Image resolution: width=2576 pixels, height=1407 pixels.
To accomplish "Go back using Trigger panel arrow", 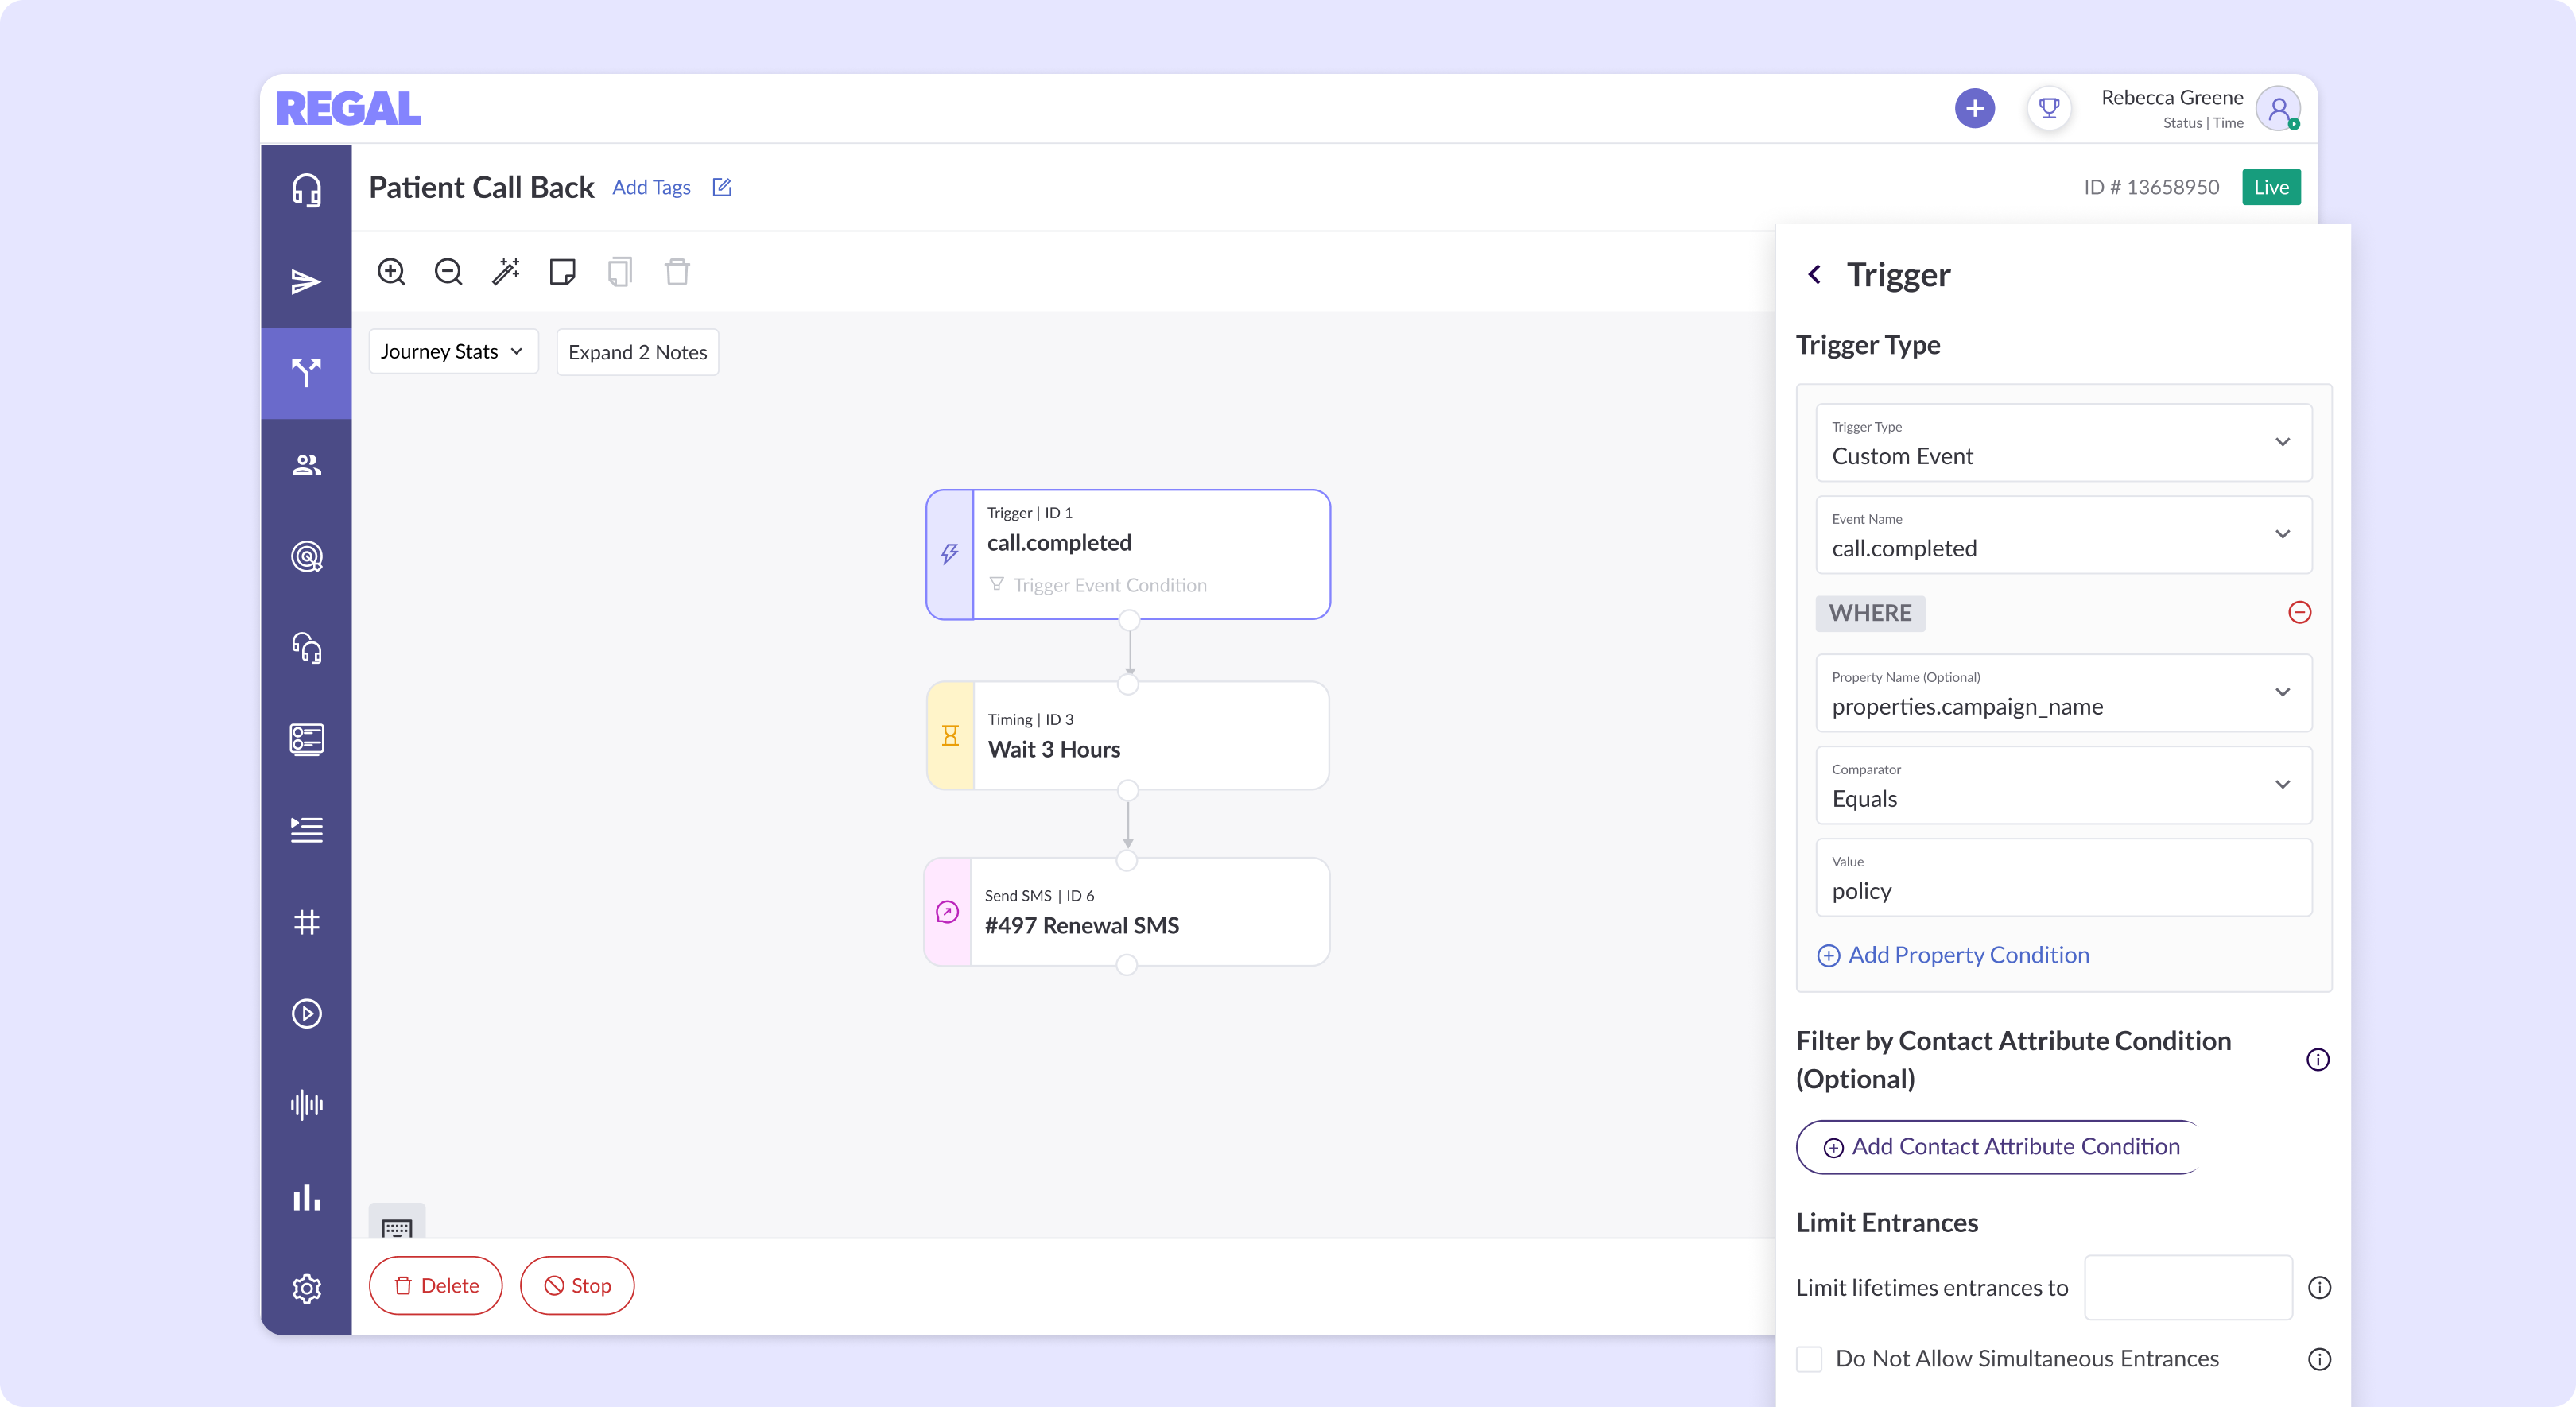I will coord(1814,274).
